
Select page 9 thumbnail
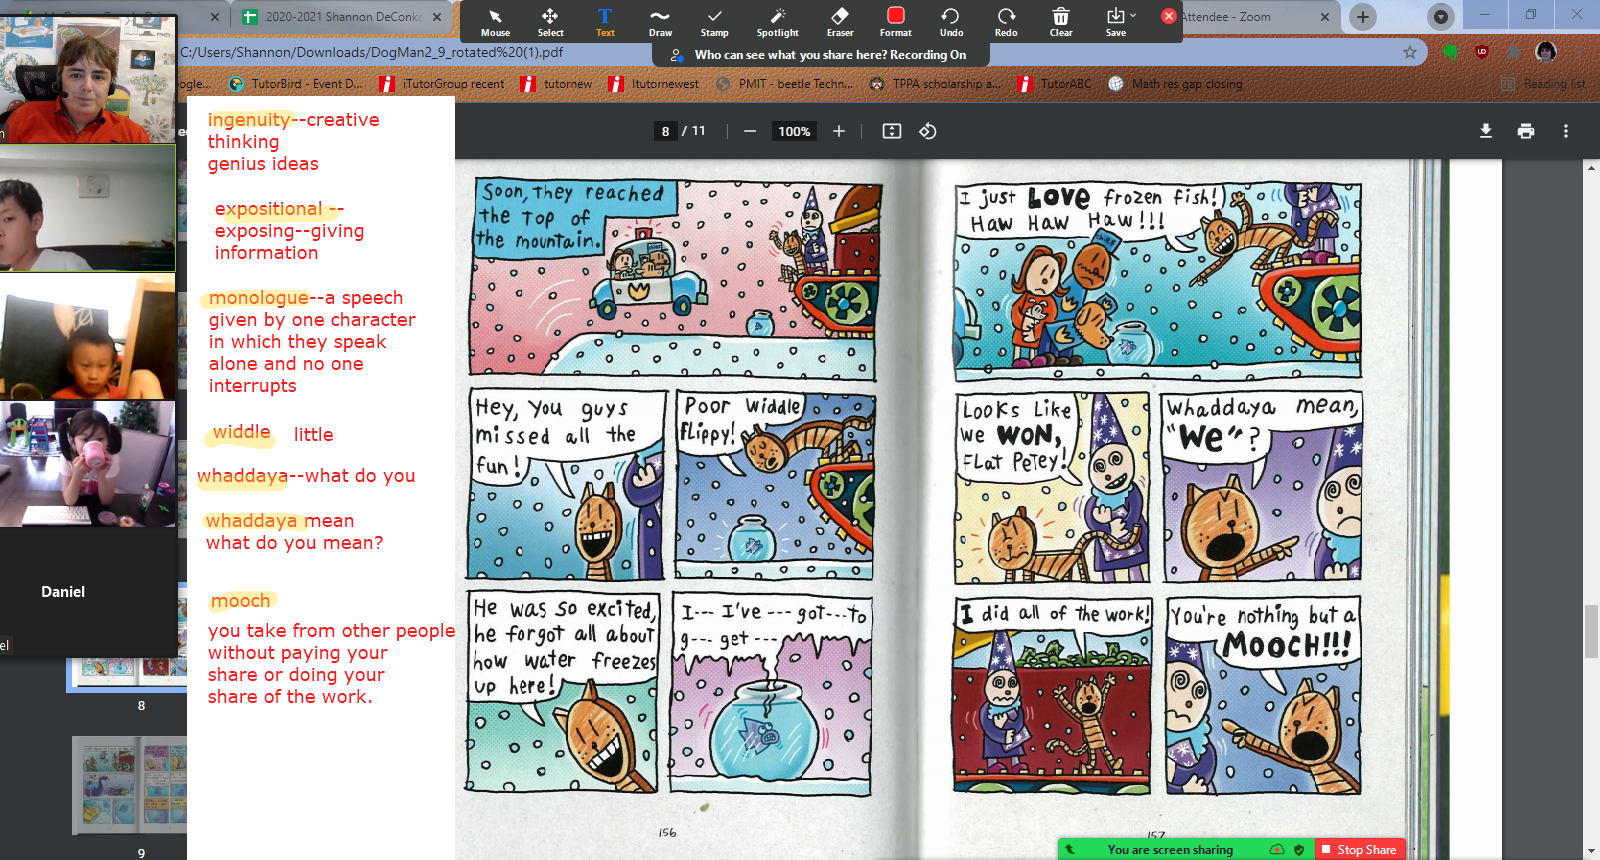tap(131, 785)
